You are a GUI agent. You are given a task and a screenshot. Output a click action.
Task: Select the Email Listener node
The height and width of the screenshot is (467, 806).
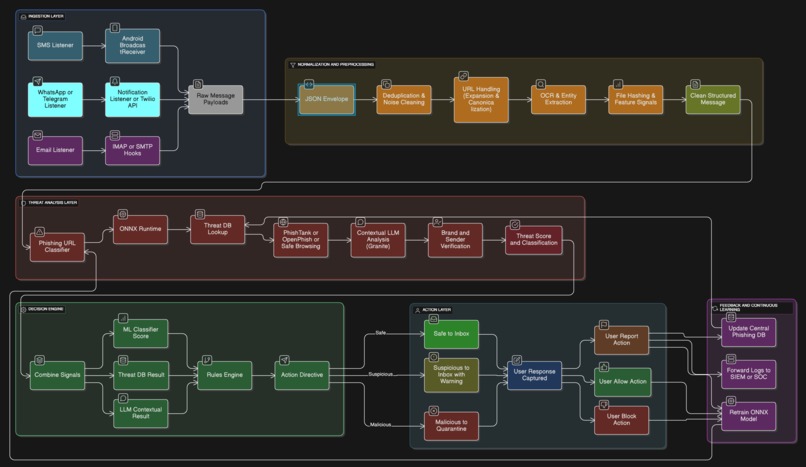(x=55, y=150)
